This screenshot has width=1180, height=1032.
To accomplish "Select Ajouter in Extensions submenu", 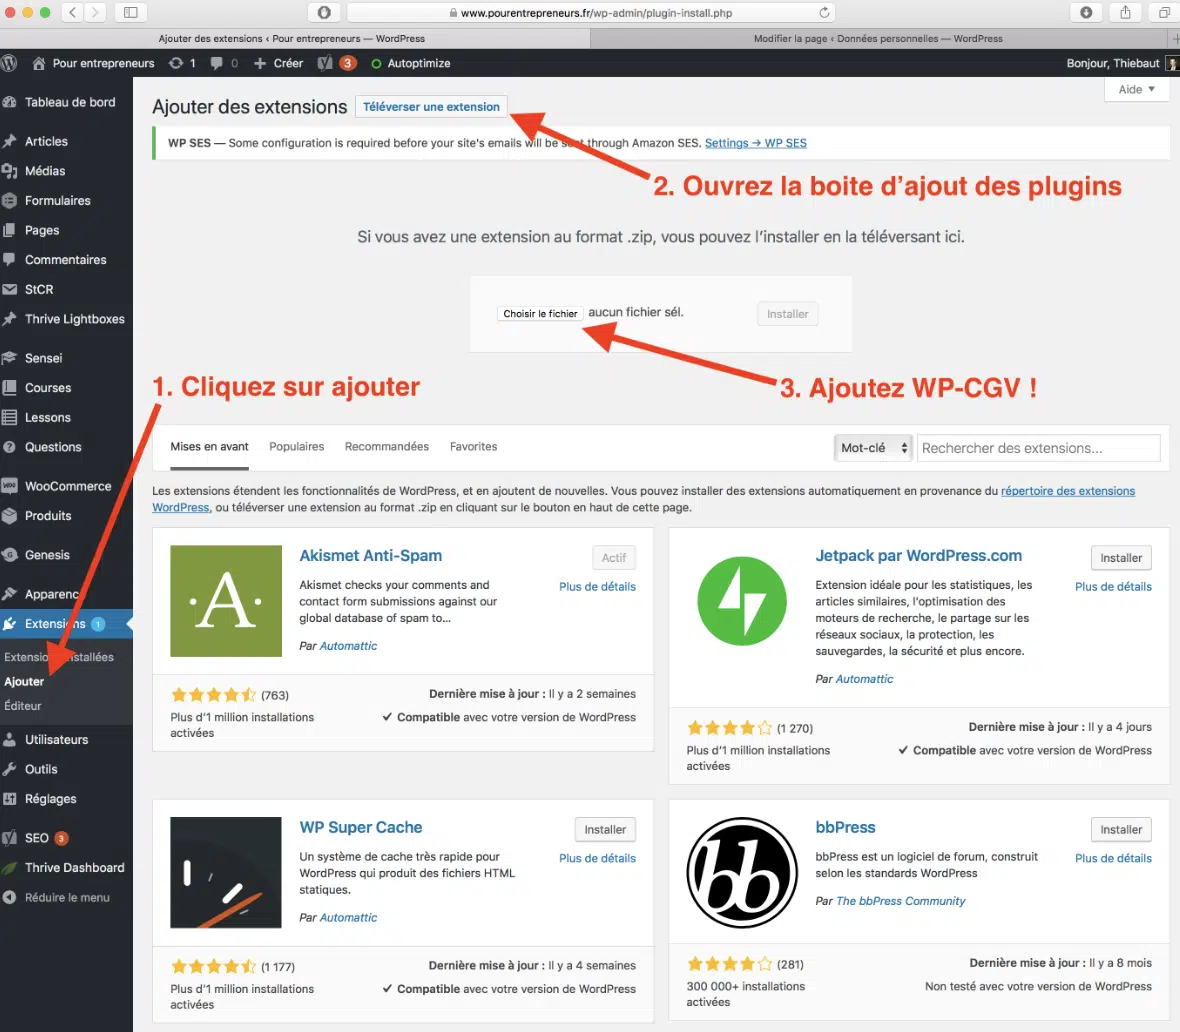I will click(x=24, y=681).
